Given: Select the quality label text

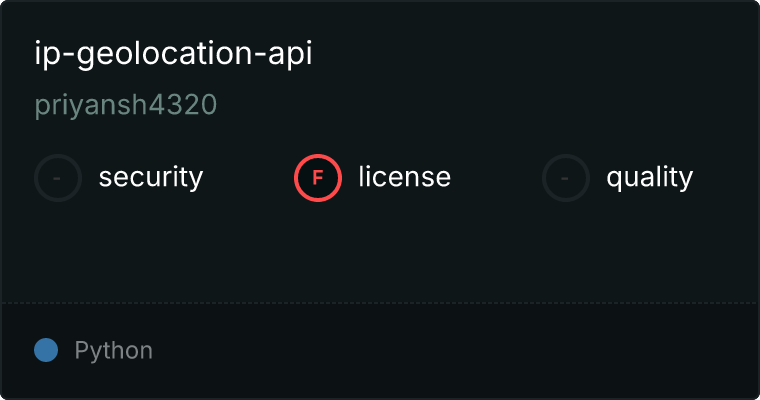Looking at the screenshot, I should (x=649, y=177).
